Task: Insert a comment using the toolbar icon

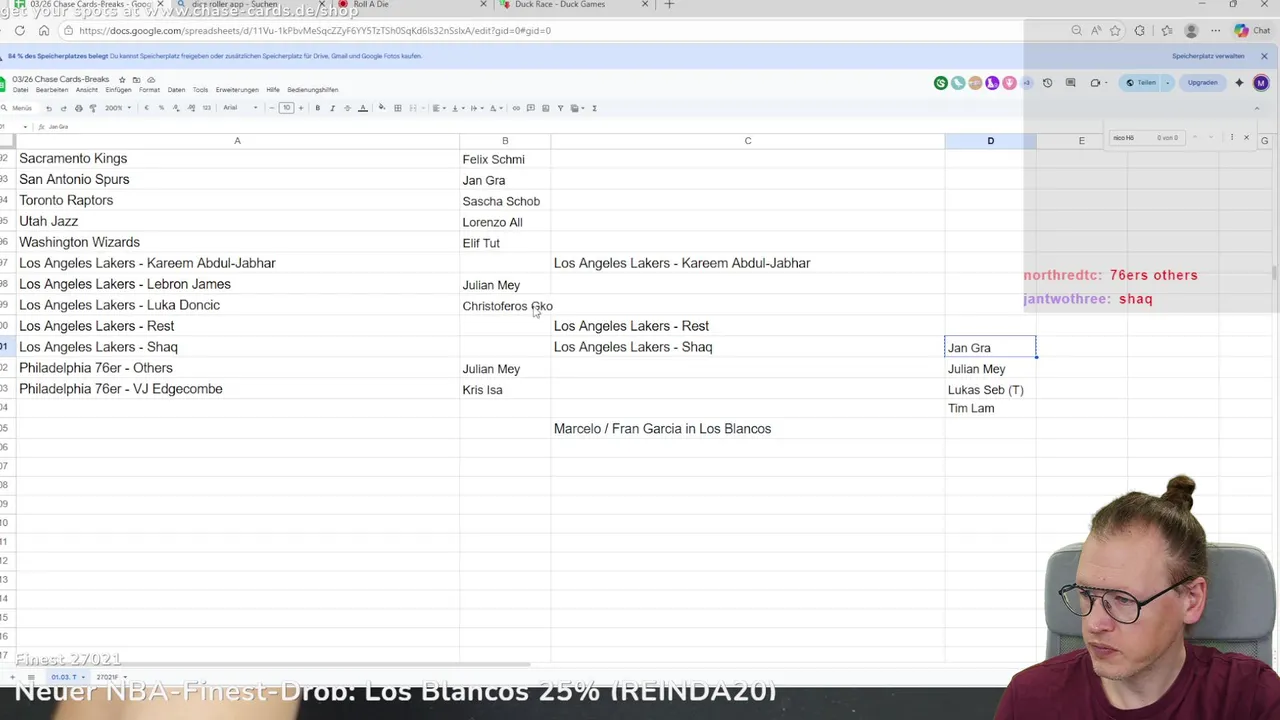Action: (531, 108)
